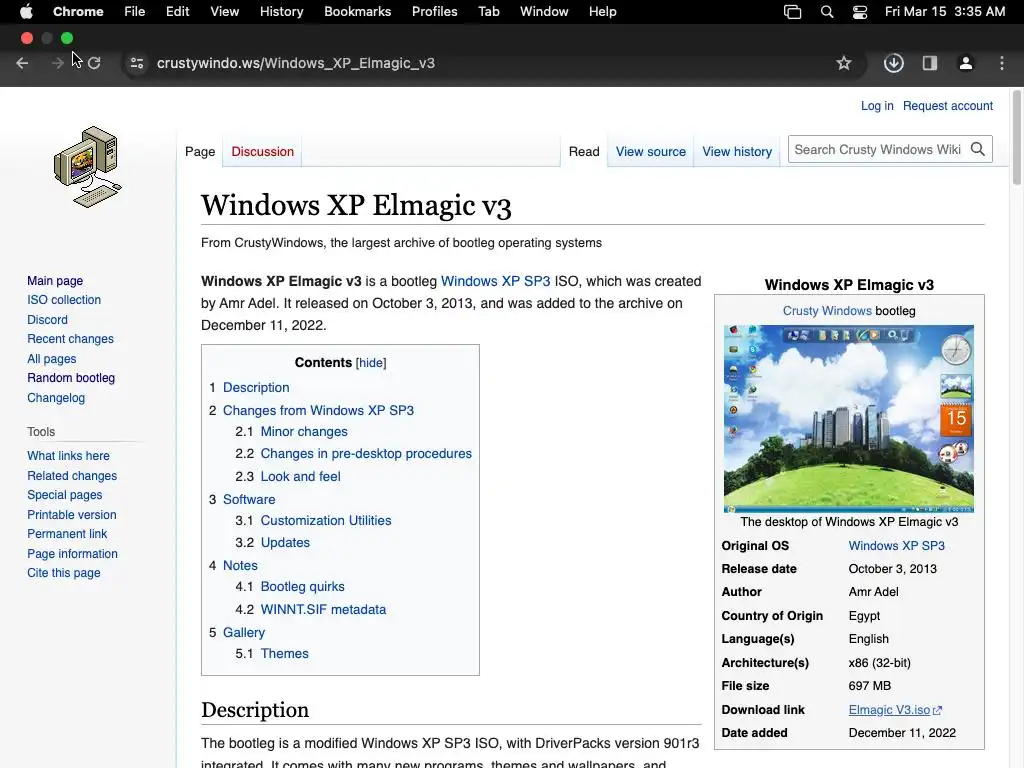Jump to Themes in the Contents
This screenshot has height=768, width=1024.
285,654
